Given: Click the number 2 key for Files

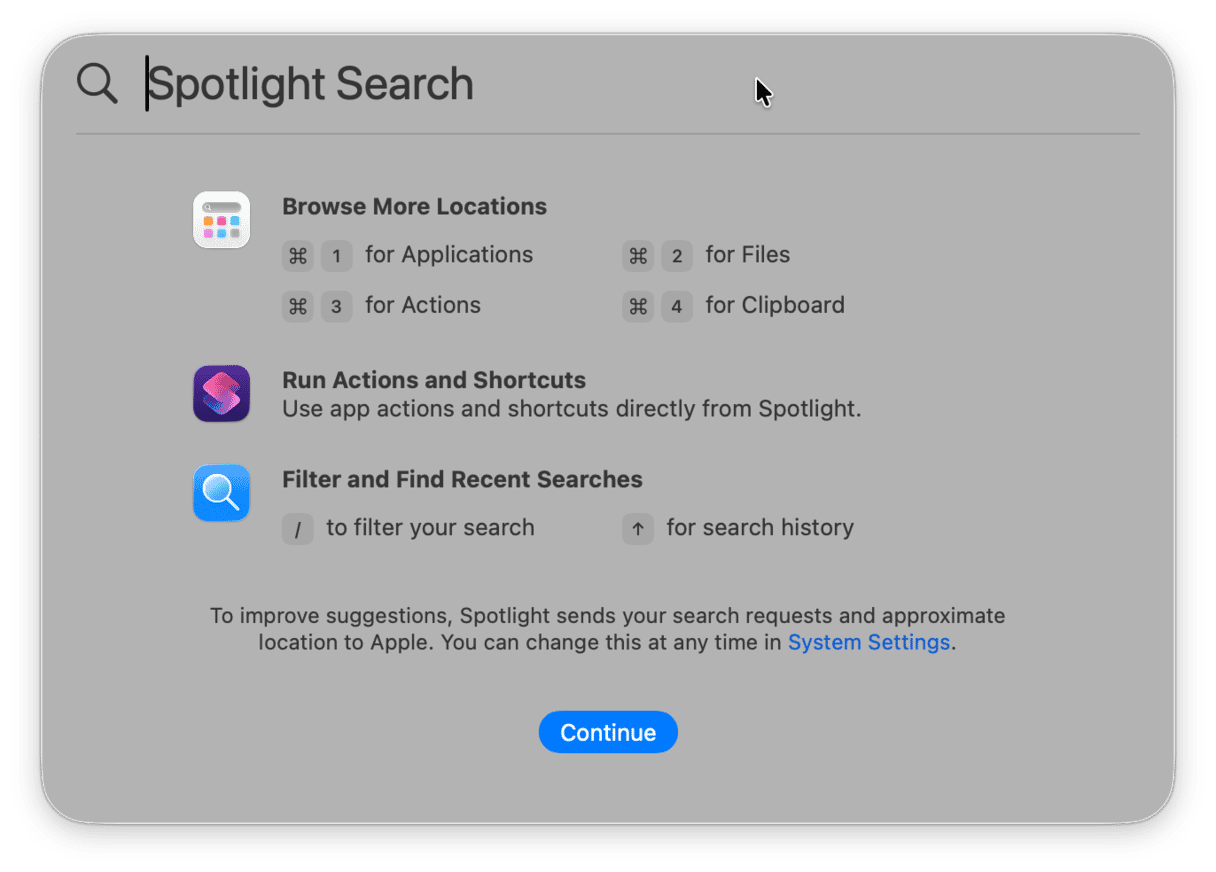Looking at the screenshot, I should click(677, 256).
